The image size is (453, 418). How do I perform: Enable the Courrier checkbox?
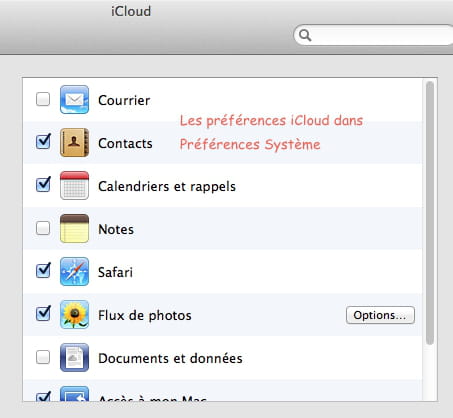pyautogui.click(x=43, y=99)
